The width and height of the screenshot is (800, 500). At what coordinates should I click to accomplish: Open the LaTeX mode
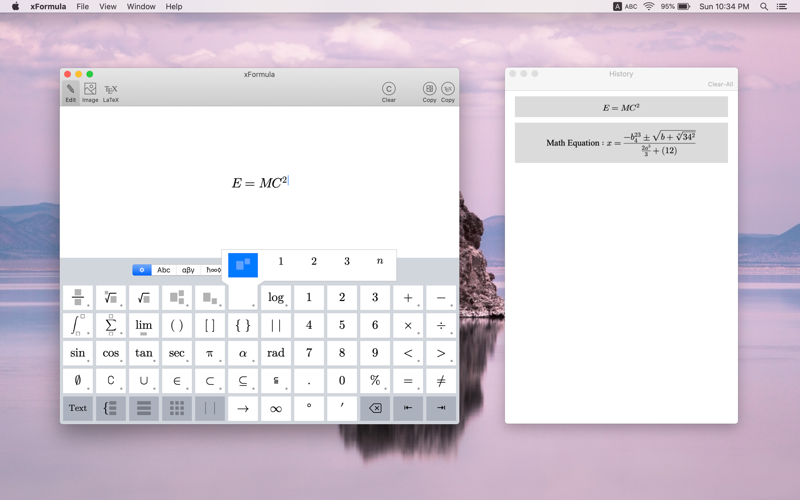pos(111,92)
